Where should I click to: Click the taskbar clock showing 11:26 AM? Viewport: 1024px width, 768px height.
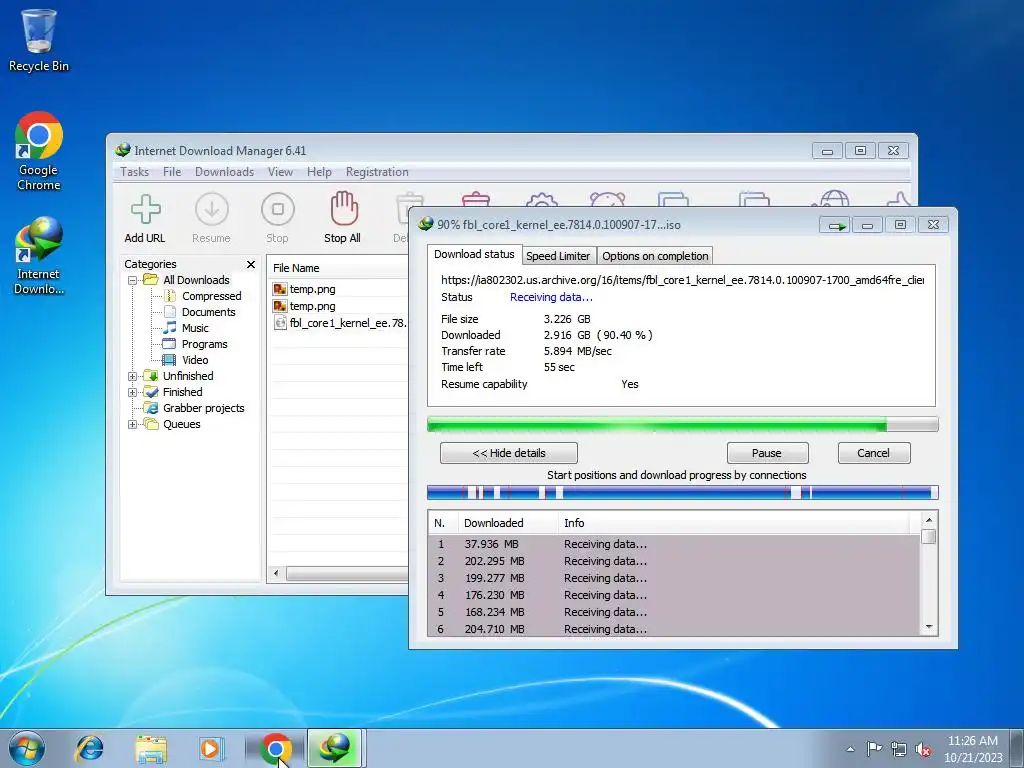click(972, 749)
